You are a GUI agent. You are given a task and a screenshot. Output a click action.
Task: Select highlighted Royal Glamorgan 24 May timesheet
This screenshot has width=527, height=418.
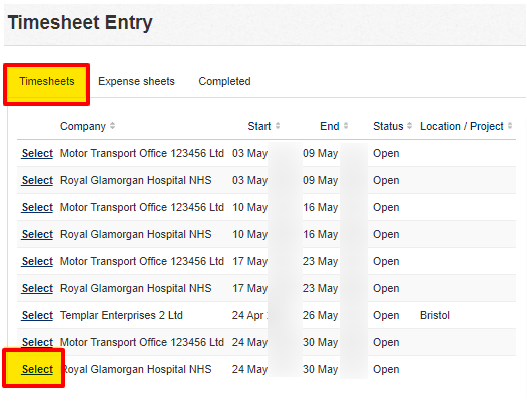coord(37,369)
